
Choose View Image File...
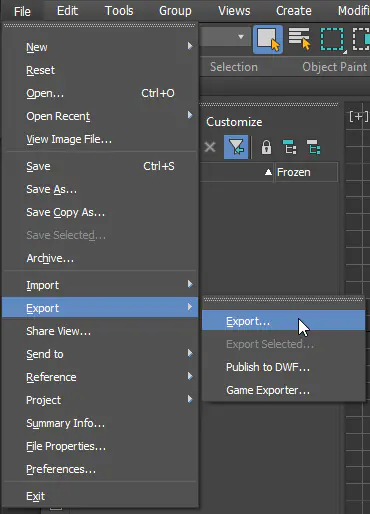pyautogui.click(x=100, y=139)
